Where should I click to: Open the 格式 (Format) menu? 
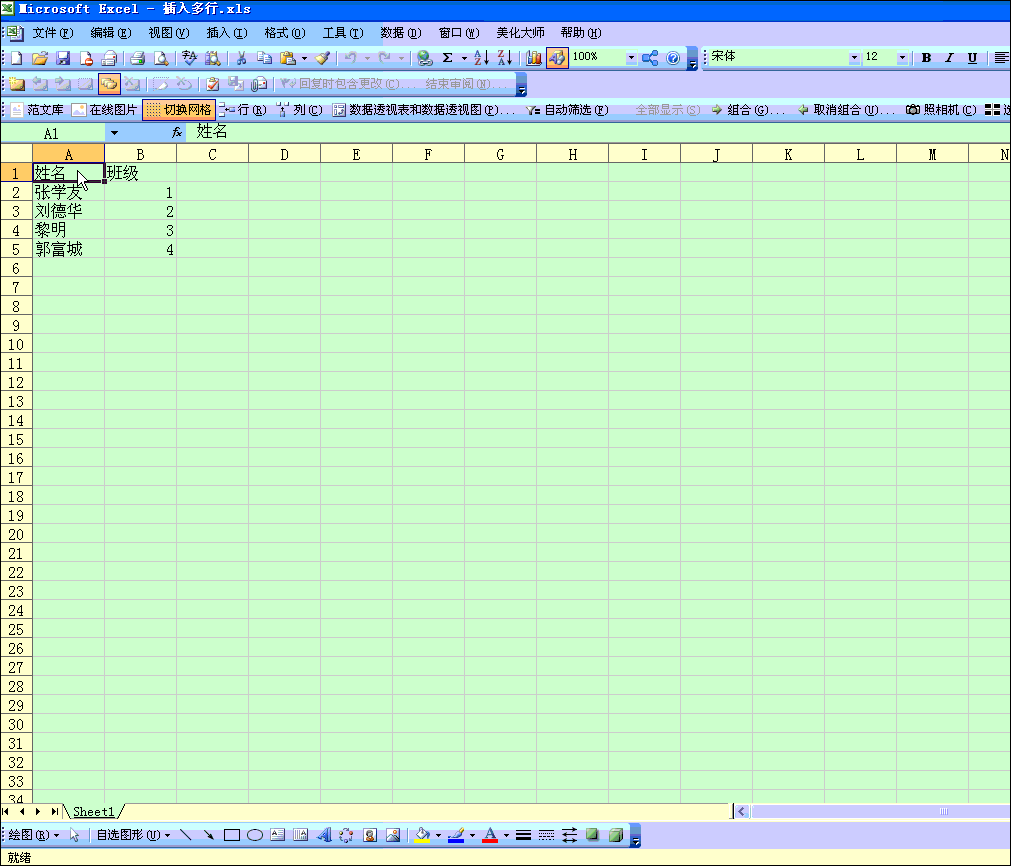pos(284,33)
